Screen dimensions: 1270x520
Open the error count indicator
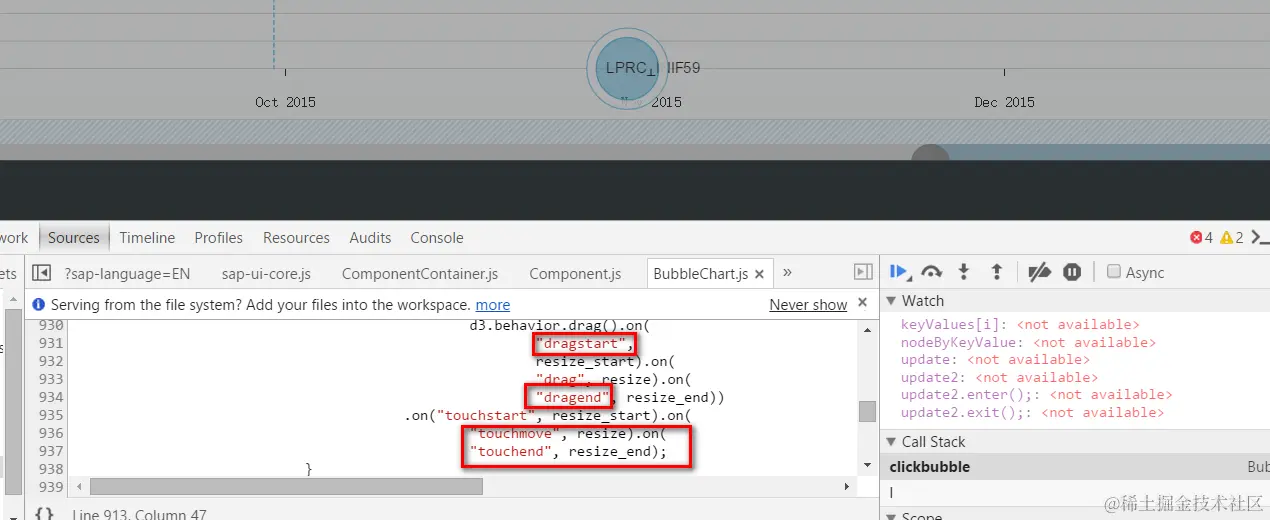pyautogui.click(x=1201, y=238)
